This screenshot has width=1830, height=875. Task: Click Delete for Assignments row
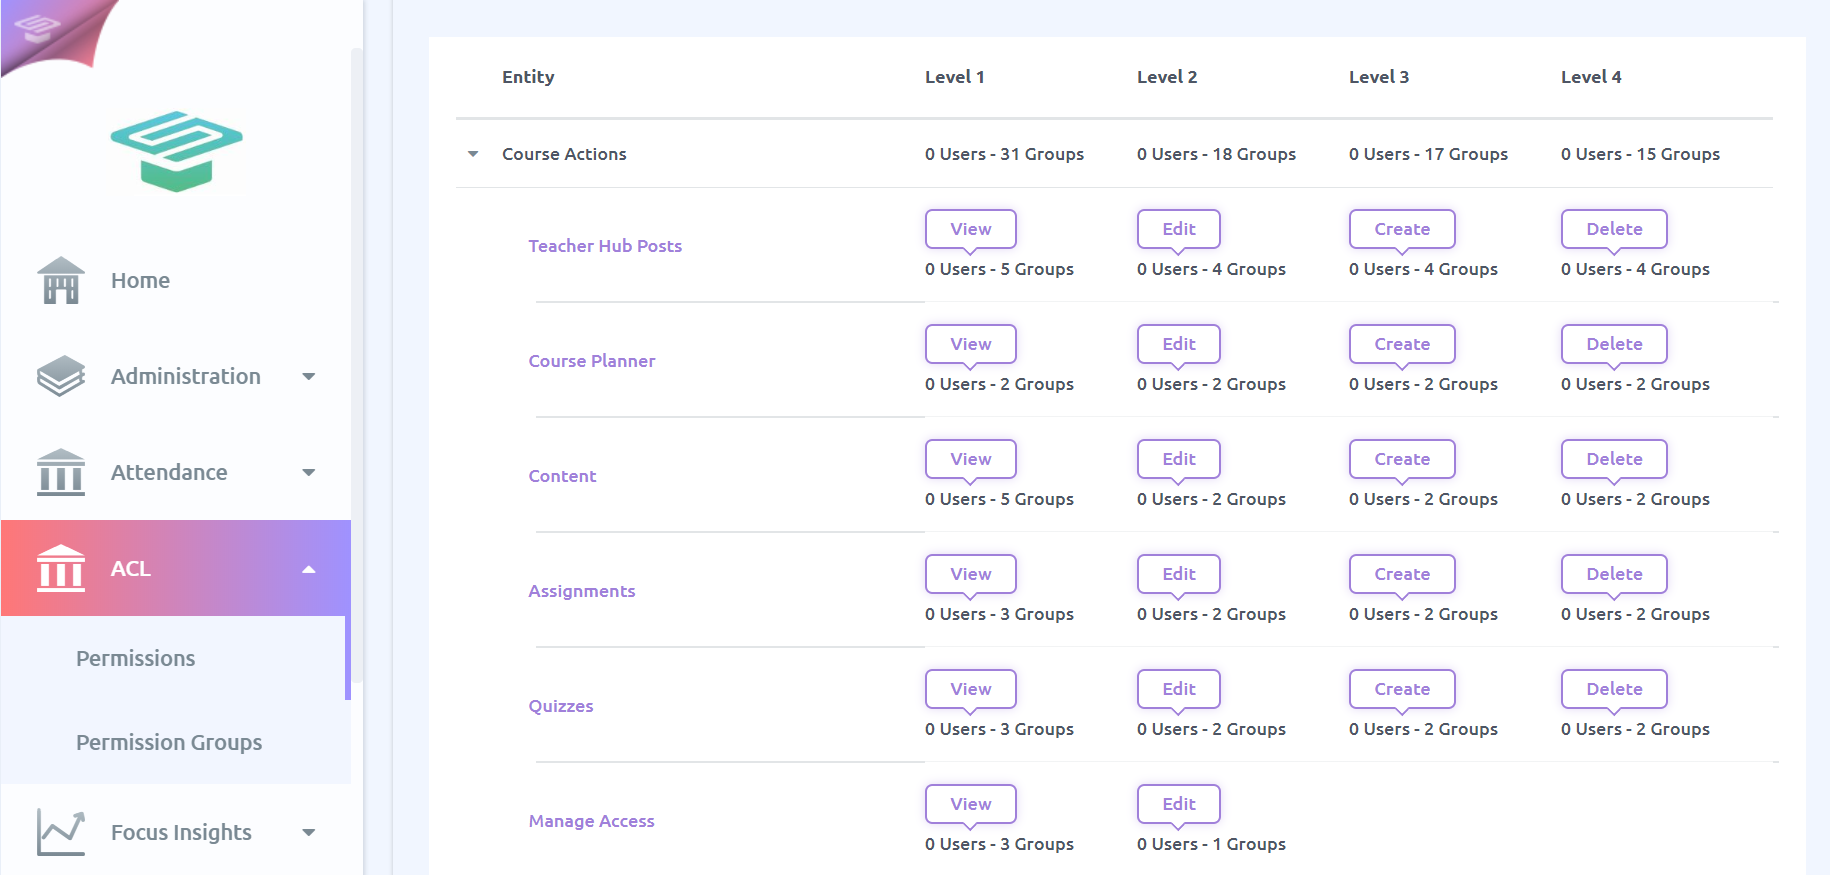pos(1614,574)
